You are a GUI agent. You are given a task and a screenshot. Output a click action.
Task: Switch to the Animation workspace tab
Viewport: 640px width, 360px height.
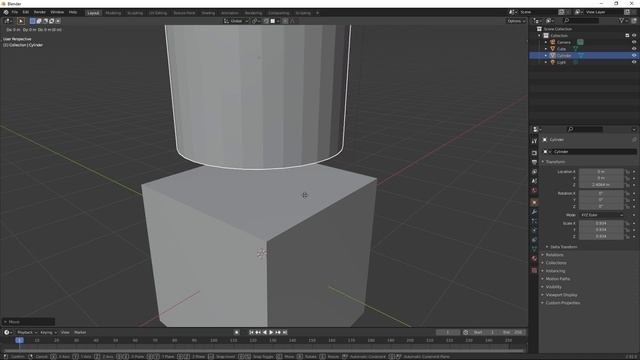(229, 13)
